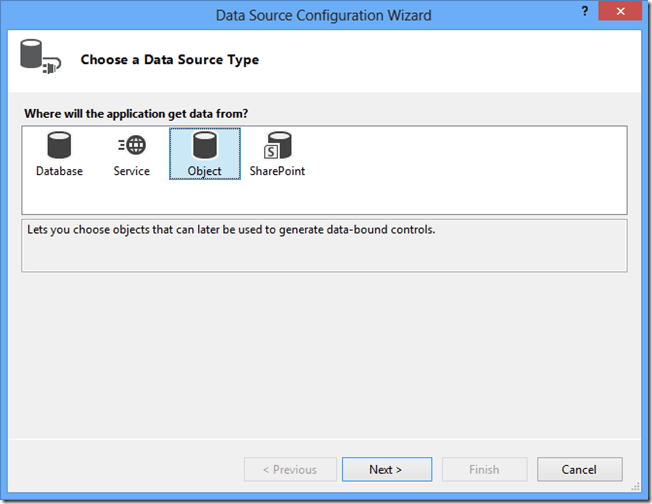The image size is (652, 504).
Task: Click the "Service" text label
Action: (x=131, y=171)
